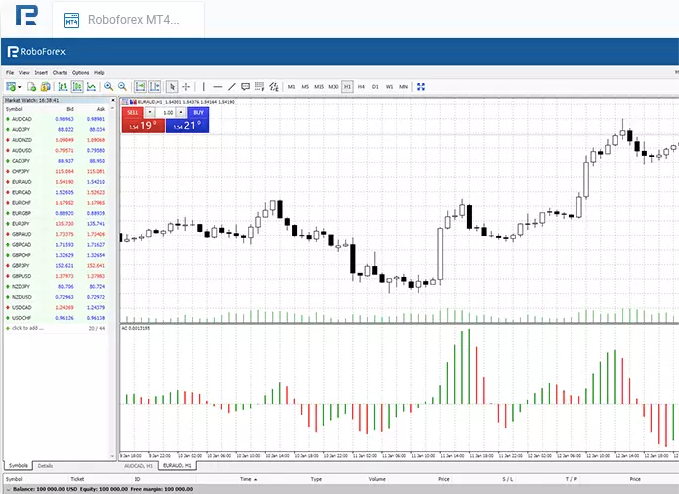Viewport: 679px width, 494px height.
Task: Click the fullscreen icon in the toolbar
Action: tap(421, 87)
